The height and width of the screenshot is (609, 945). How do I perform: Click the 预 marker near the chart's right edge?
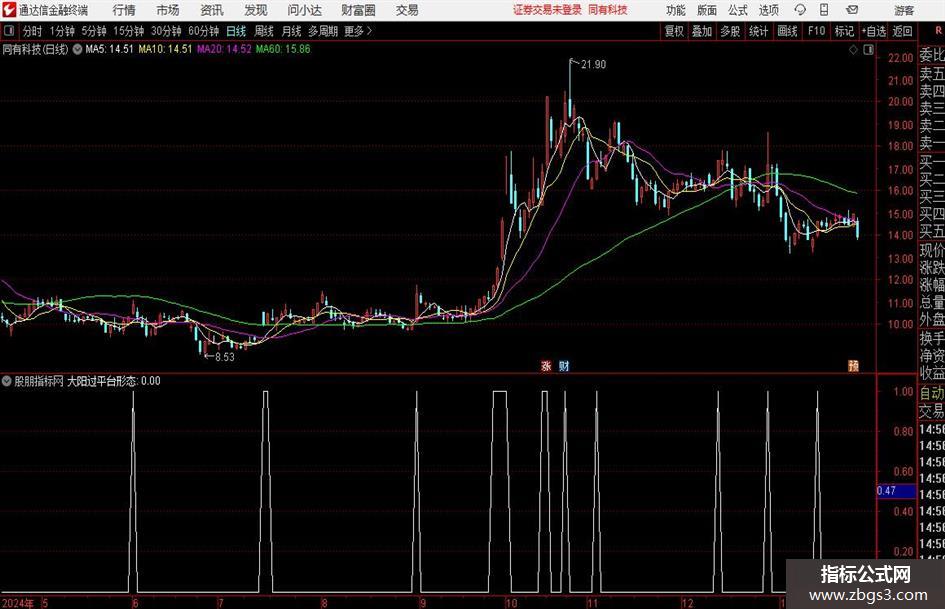pyautogui.click(x=853, y=365)
